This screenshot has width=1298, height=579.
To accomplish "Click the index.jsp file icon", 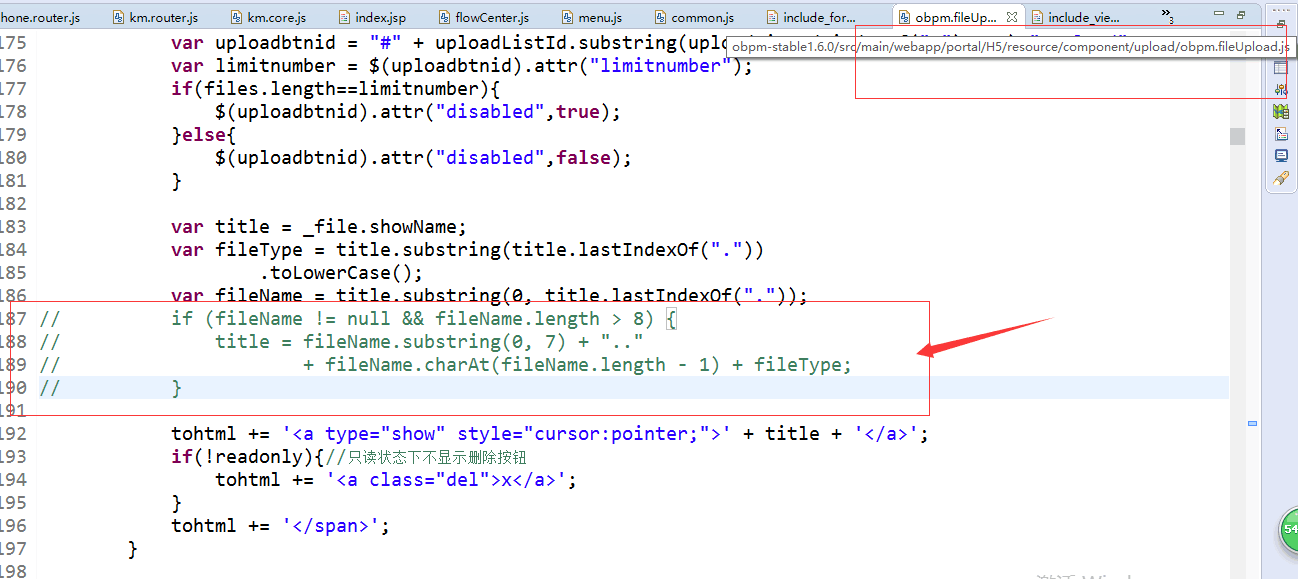I will (x=345, y=17).
